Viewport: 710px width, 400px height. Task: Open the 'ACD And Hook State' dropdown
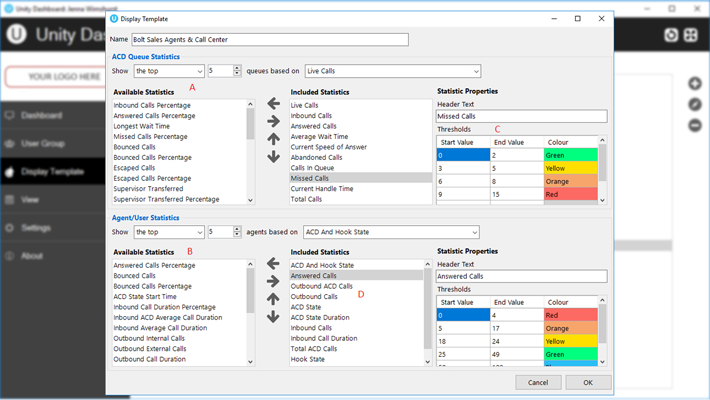391,232
